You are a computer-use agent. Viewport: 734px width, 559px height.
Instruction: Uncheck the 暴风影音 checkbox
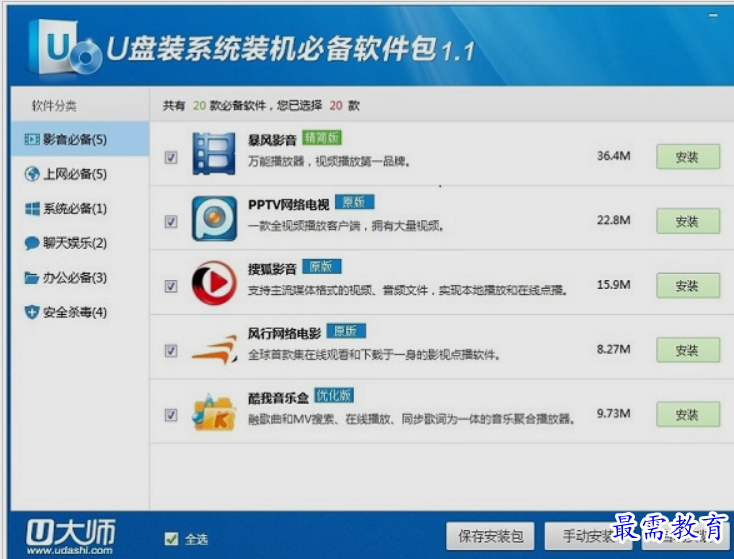(x=171, y=157)
